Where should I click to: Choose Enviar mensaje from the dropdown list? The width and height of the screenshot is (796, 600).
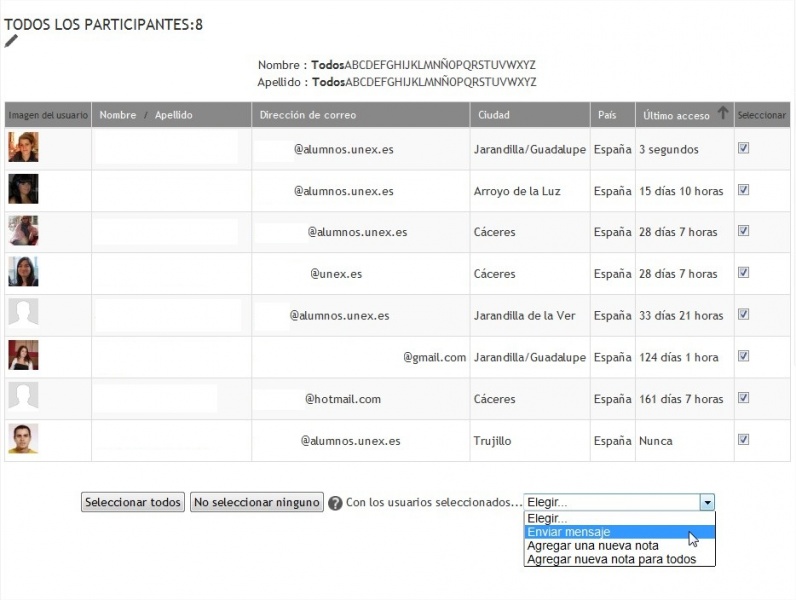tap(568, 532)
